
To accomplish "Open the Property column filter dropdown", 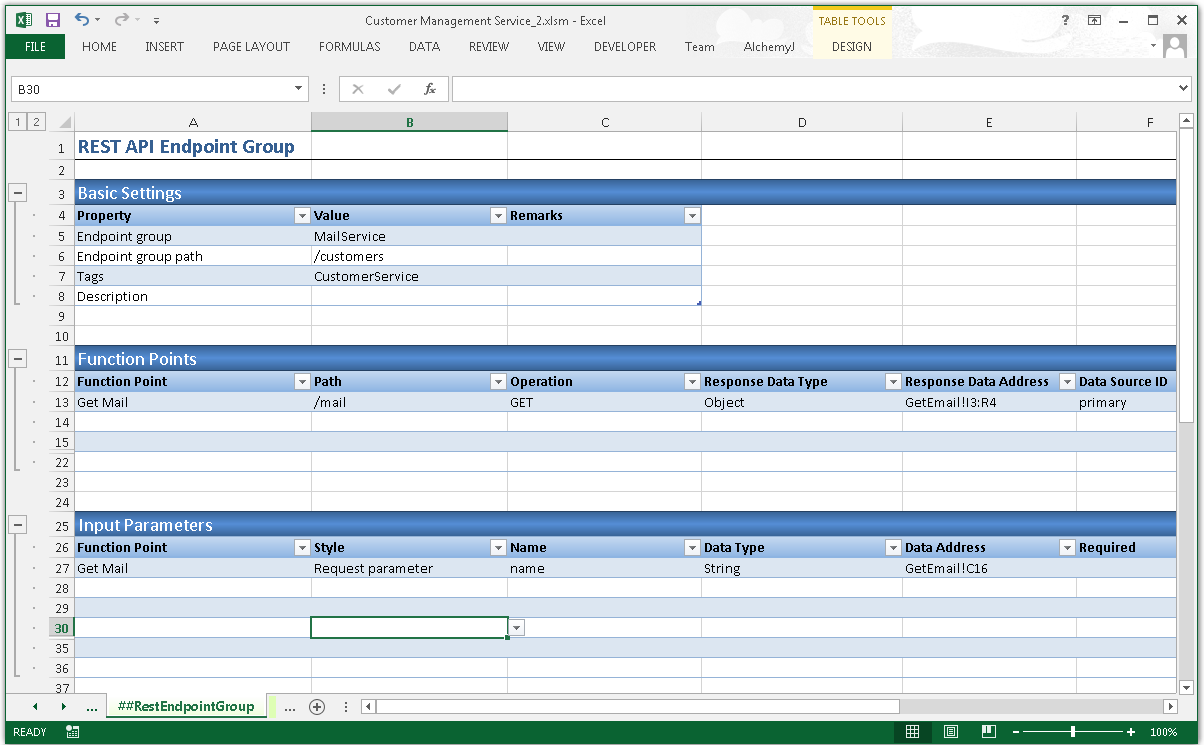I will (x=302, y=216).
